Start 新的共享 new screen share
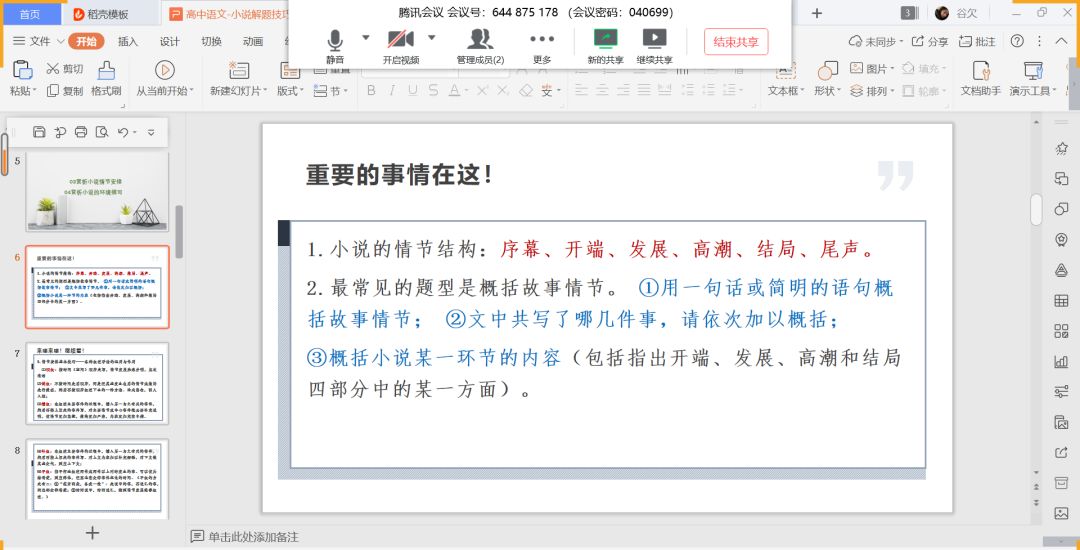 coord(605,42)
